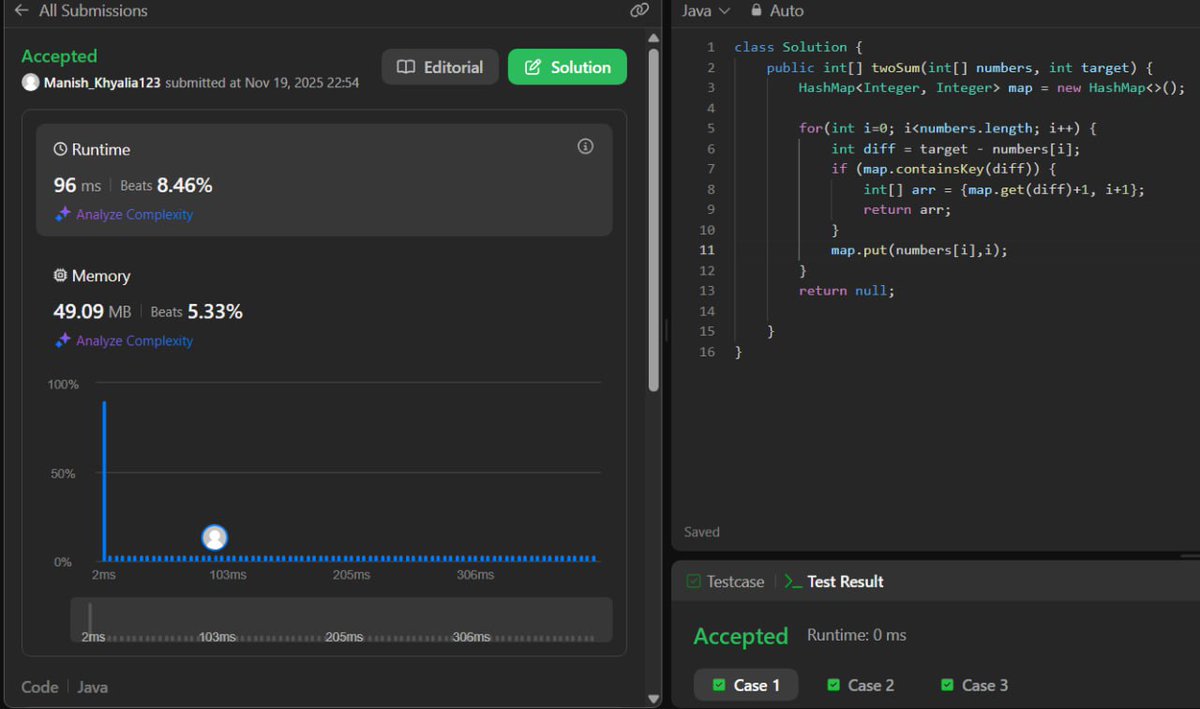
Task: Open the Java language dropdown
Action: point(705,11)
